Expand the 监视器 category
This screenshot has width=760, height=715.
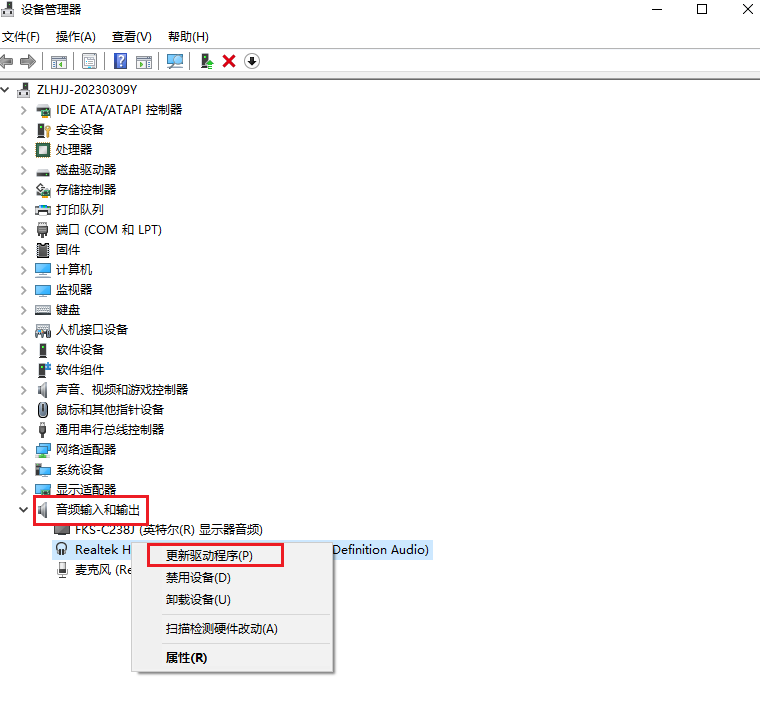coord(23,290)
